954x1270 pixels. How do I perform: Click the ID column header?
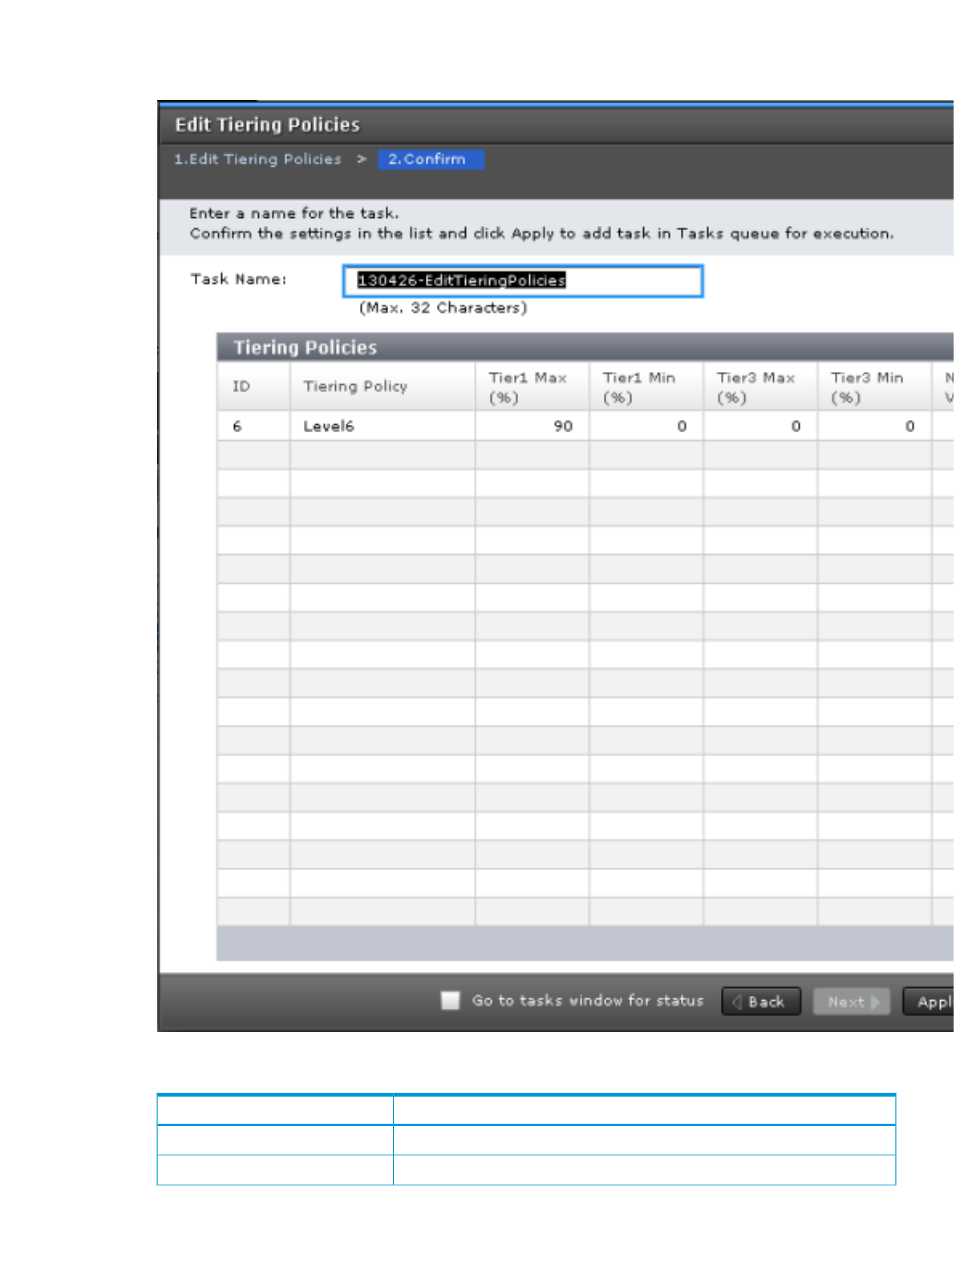pos(254,386)
